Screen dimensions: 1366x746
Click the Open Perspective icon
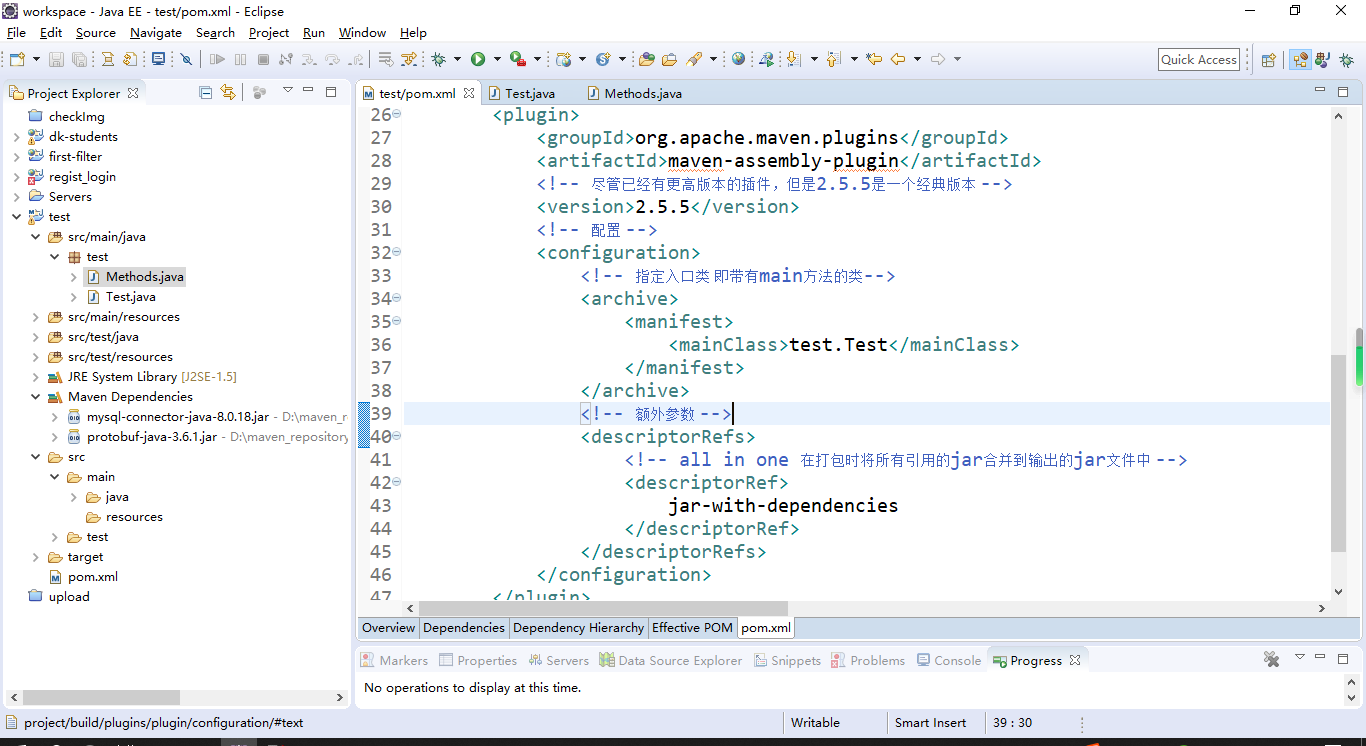(1268, 60)
